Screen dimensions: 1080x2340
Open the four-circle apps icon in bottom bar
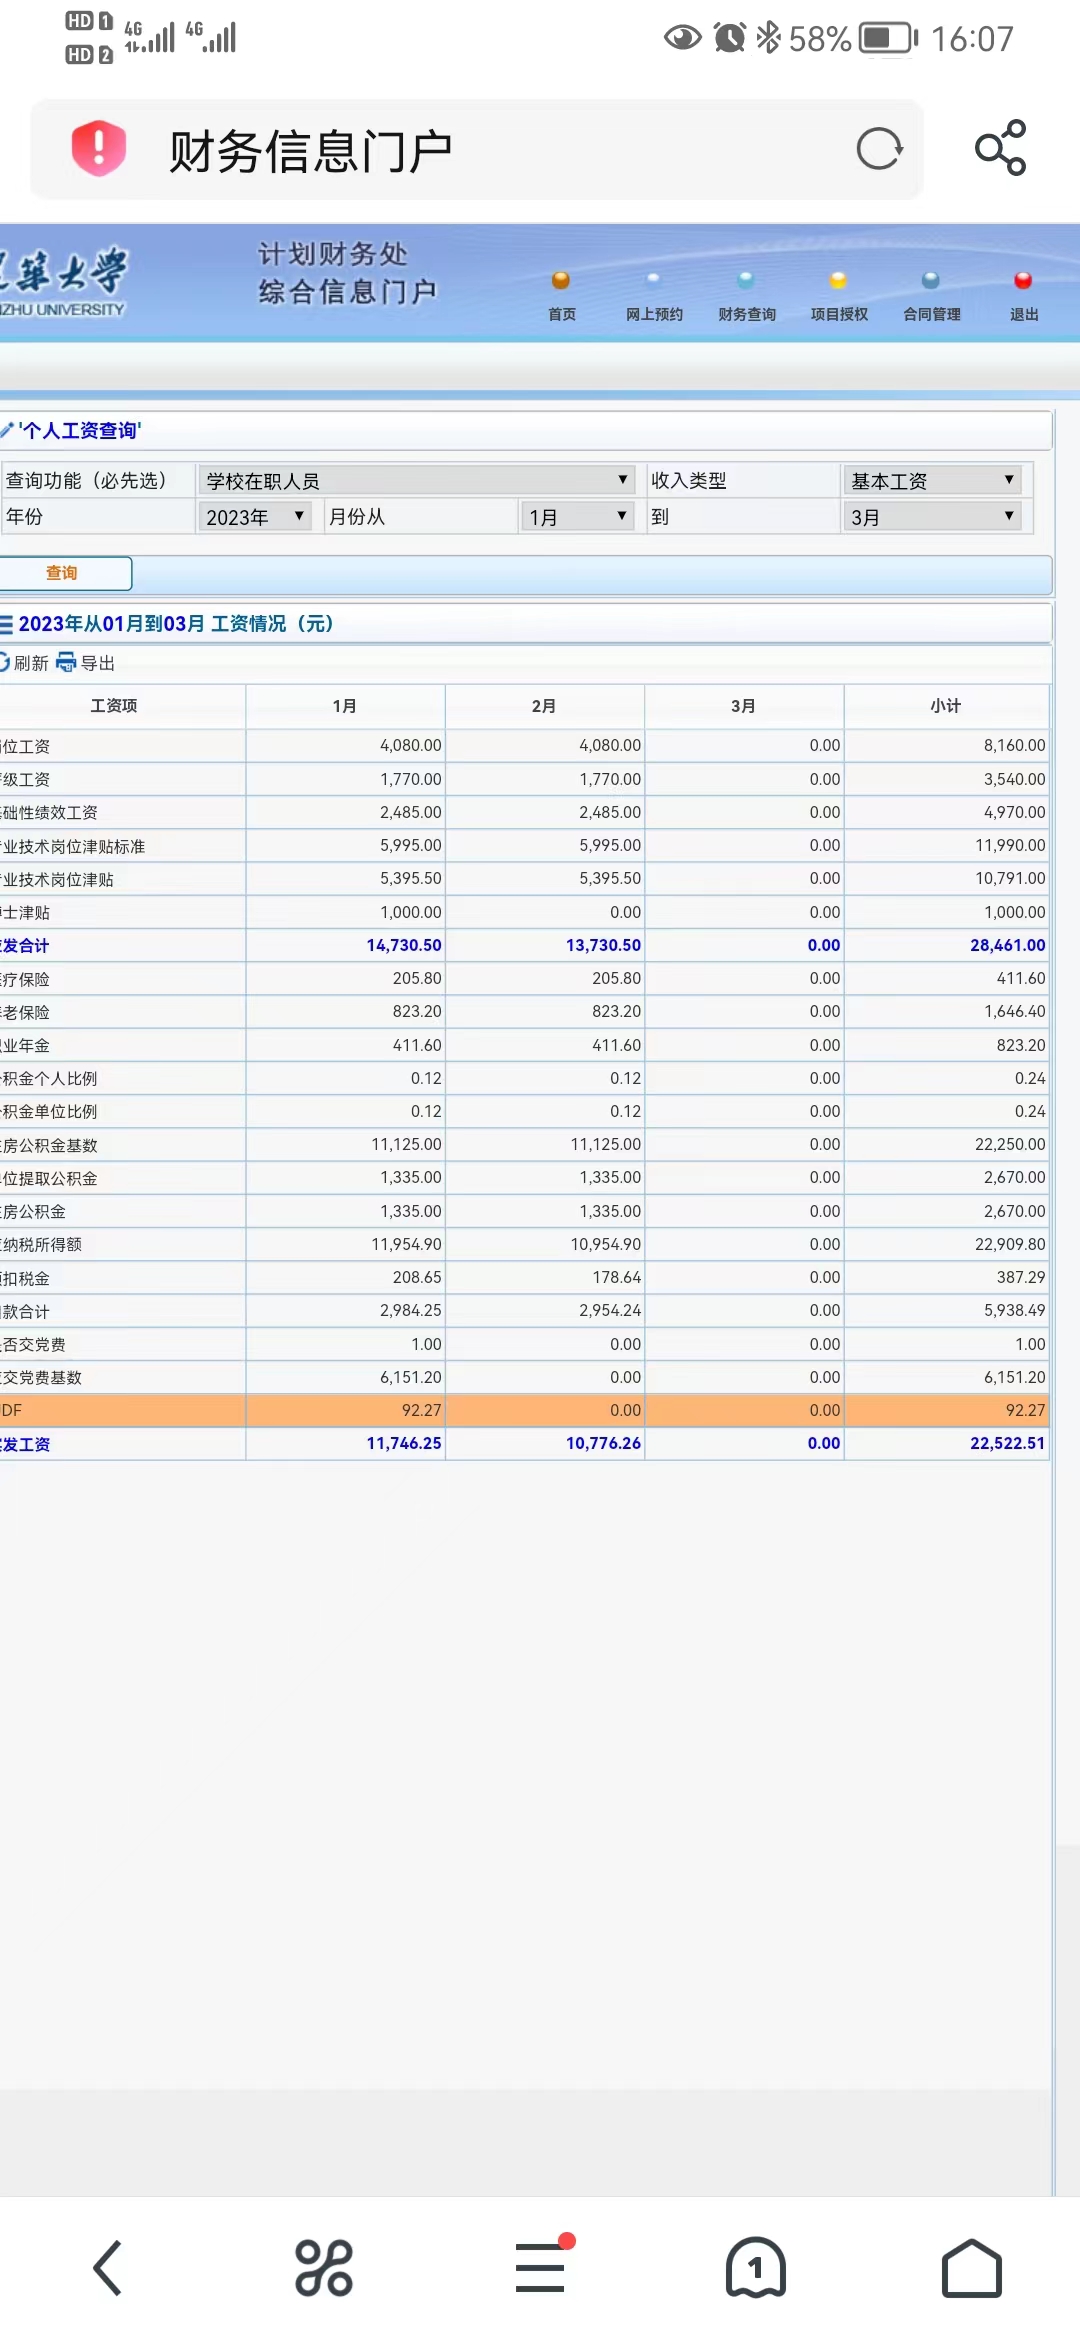point(324,2267)
